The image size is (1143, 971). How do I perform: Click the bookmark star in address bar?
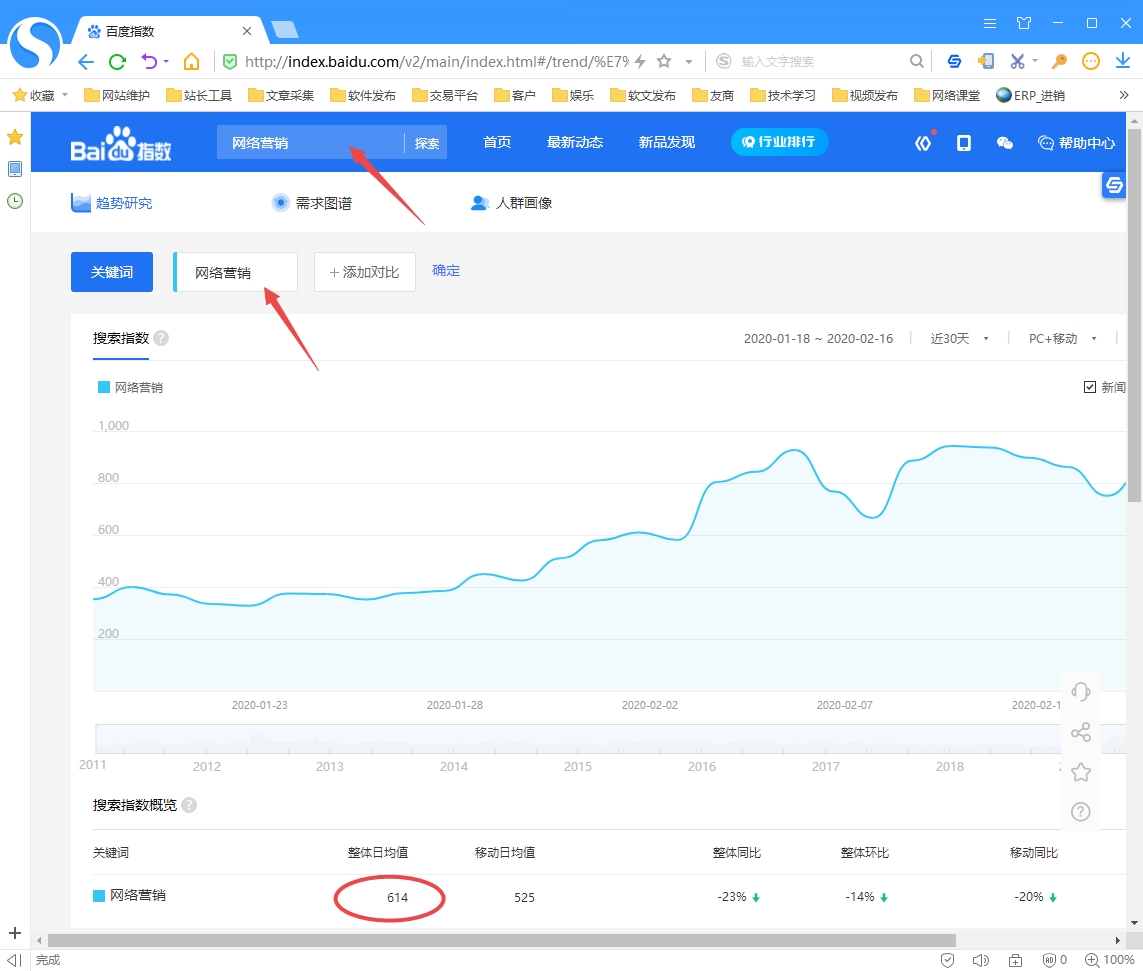click(664, 62)
